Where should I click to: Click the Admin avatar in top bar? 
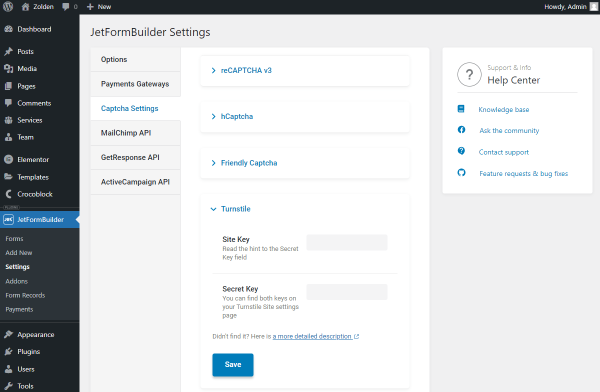594,7
